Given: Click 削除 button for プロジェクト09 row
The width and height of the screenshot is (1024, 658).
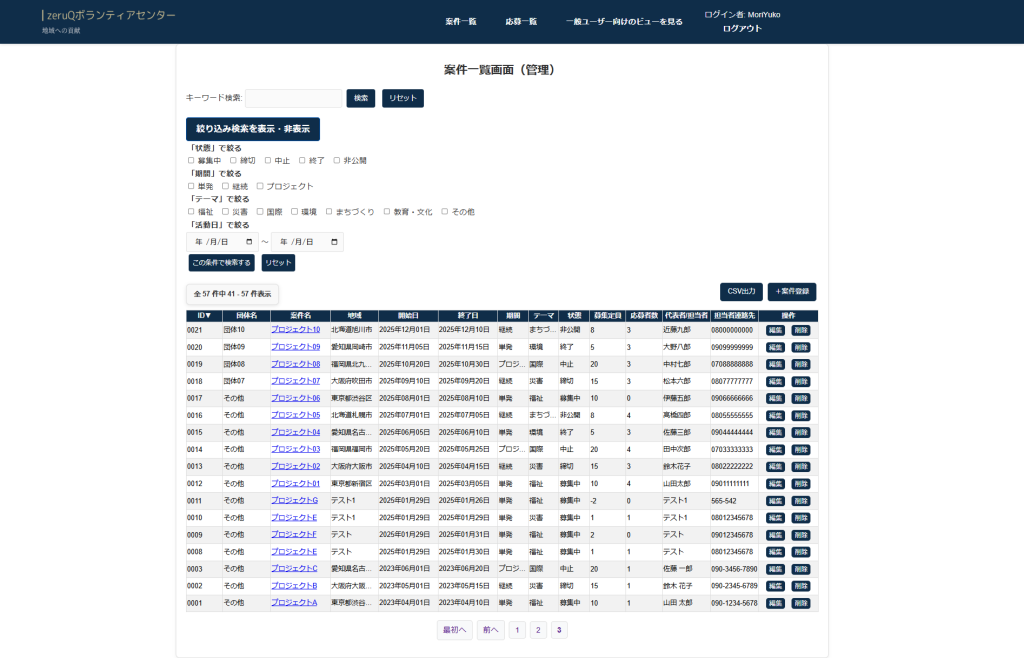Looking at the screenshot, I should [800, 347].
